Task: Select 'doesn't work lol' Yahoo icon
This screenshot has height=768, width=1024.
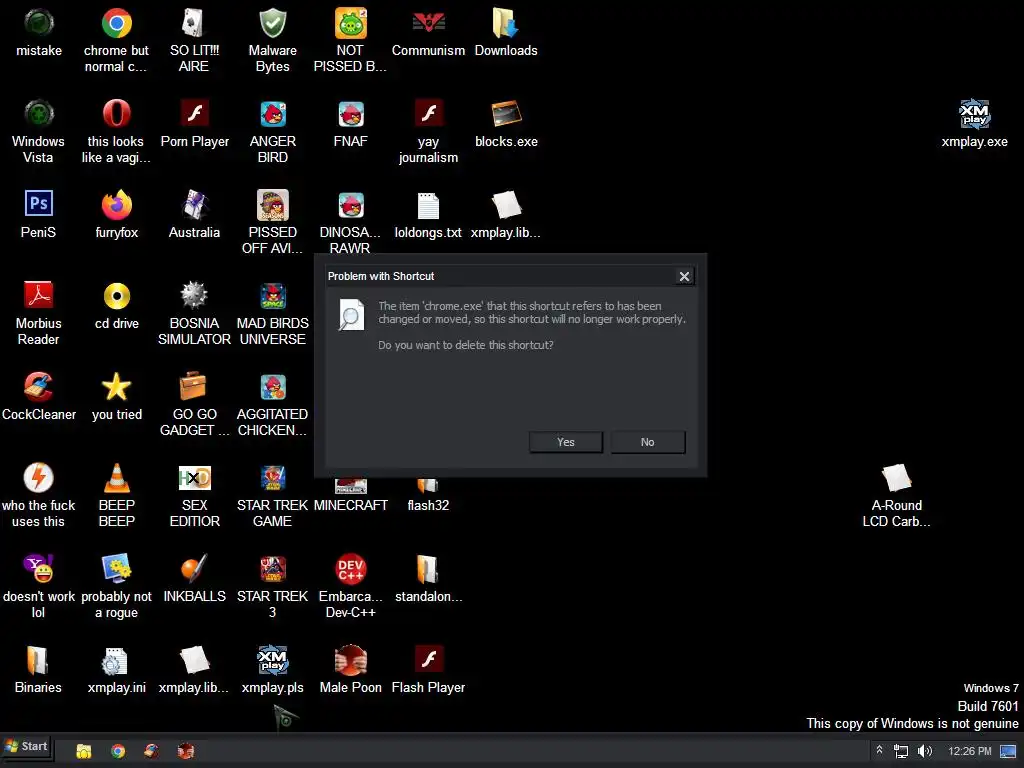Action: pyautogui.click(x=39, y=586)
